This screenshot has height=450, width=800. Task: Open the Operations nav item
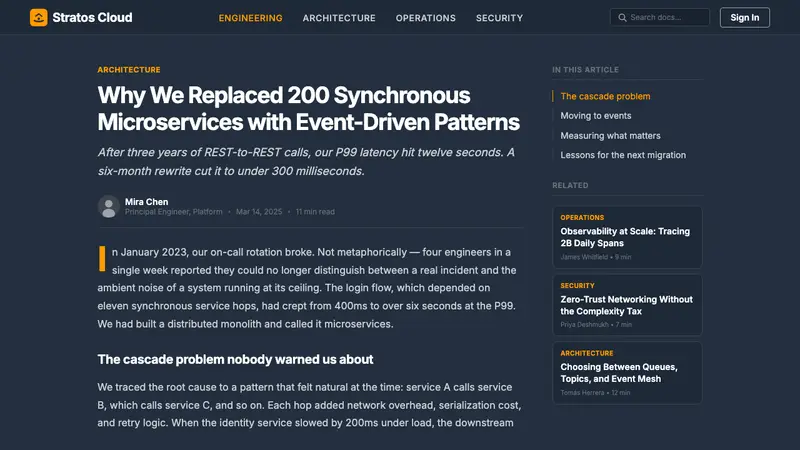click(426, 18)
